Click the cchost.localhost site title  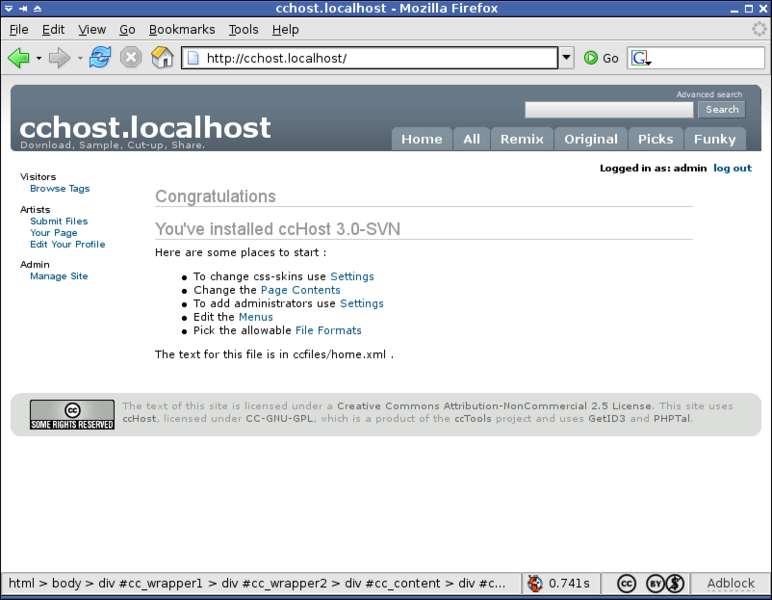145,127
